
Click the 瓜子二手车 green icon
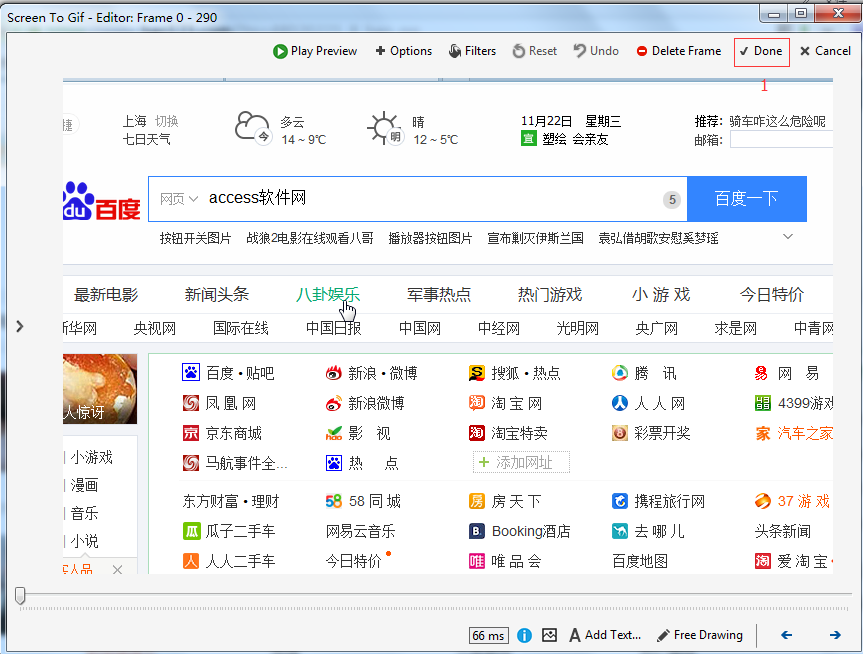coord(191,531)
